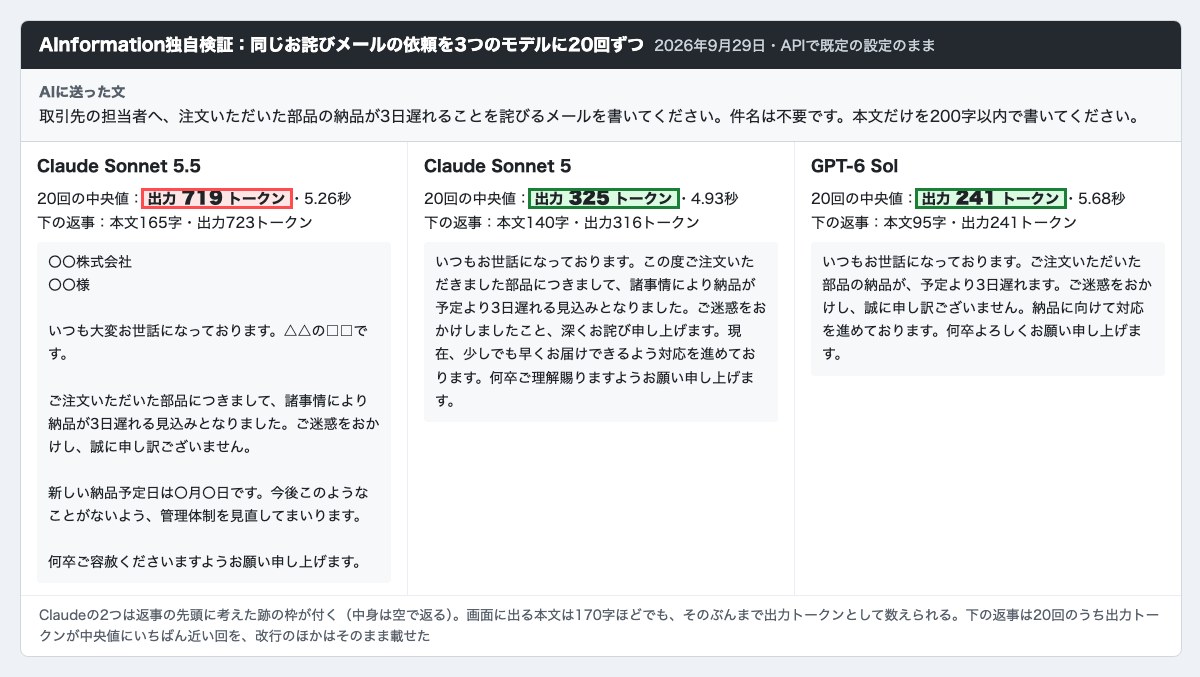The height and width of the screenshot is (677, 1200).
Task: Click the line 下の返事:本文140字・出力316トークン
Action: 562,222
